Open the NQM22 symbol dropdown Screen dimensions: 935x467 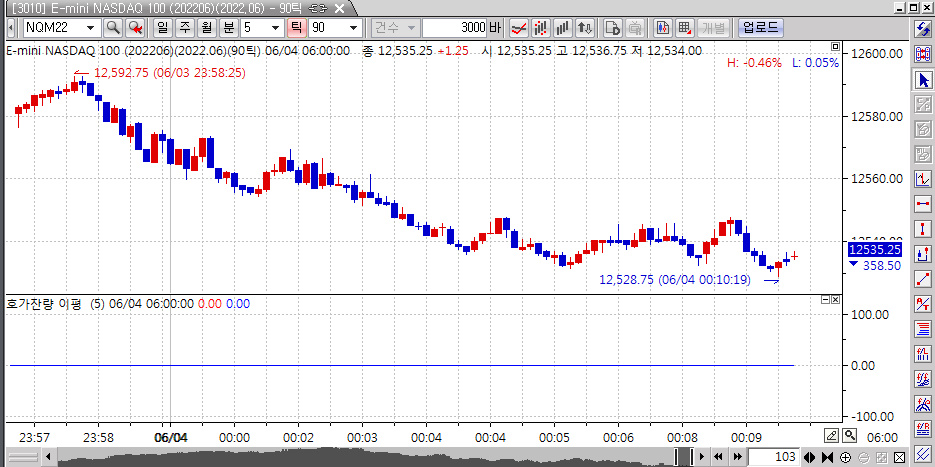click(91, 27)
